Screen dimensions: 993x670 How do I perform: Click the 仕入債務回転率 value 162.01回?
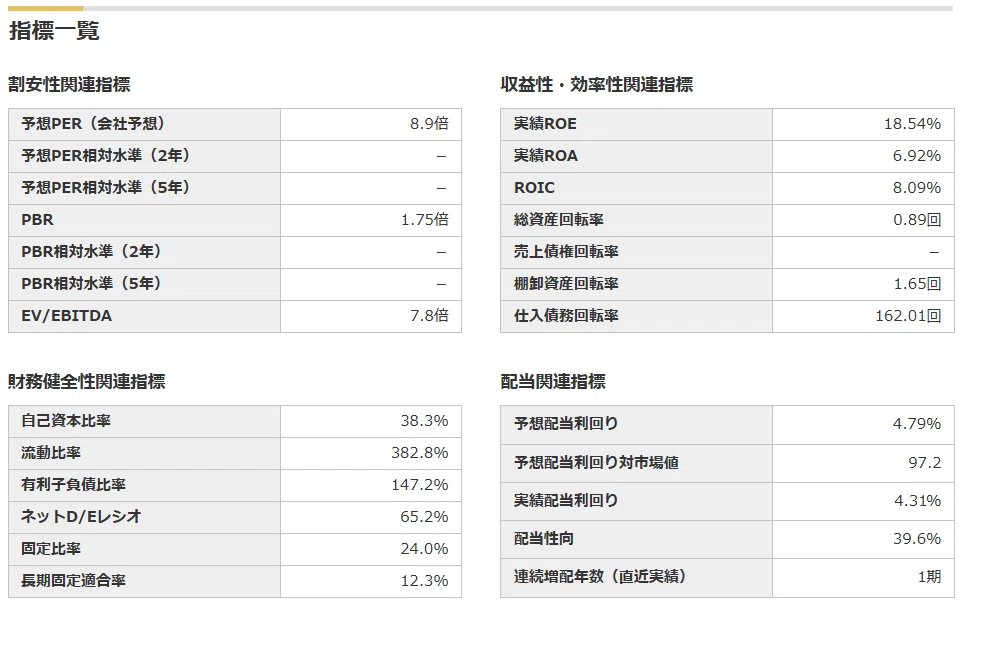(908, 315)
